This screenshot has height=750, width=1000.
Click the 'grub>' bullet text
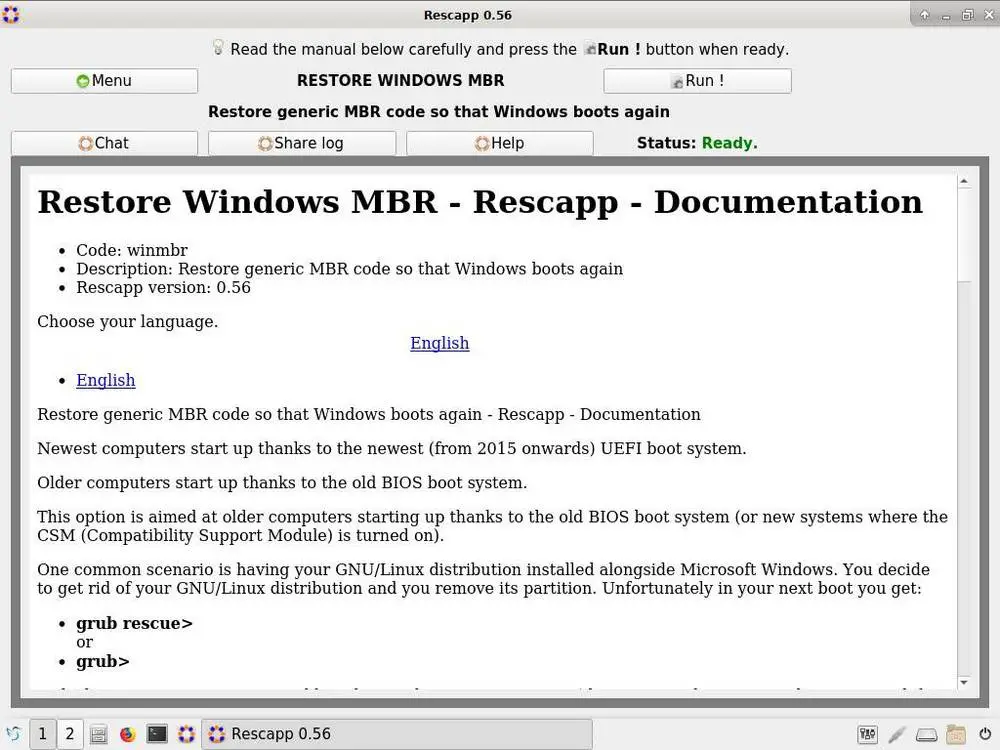(103, 661)
